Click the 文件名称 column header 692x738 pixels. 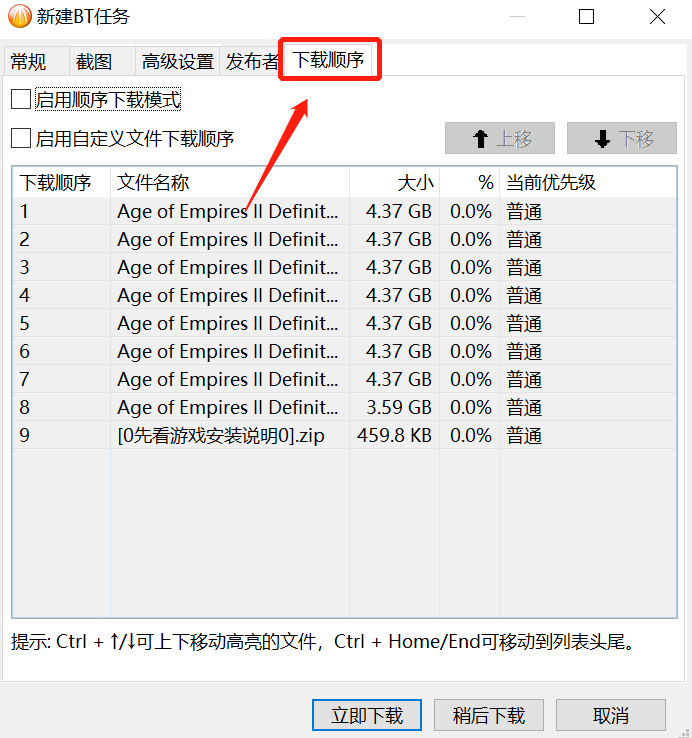[230, 182]
